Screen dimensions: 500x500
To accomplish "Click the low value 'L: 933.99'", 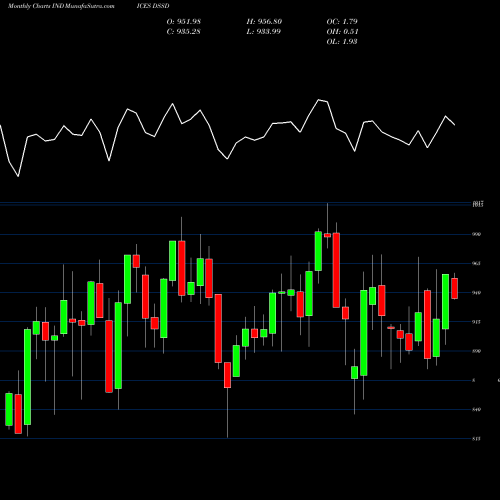I will pos(264,32).
